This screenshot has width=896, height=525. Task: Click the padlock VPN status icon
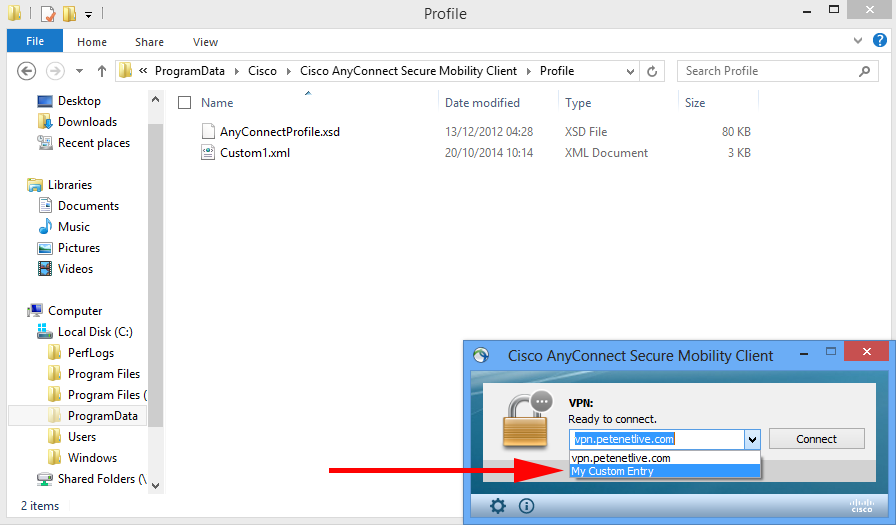coord(527,420)
